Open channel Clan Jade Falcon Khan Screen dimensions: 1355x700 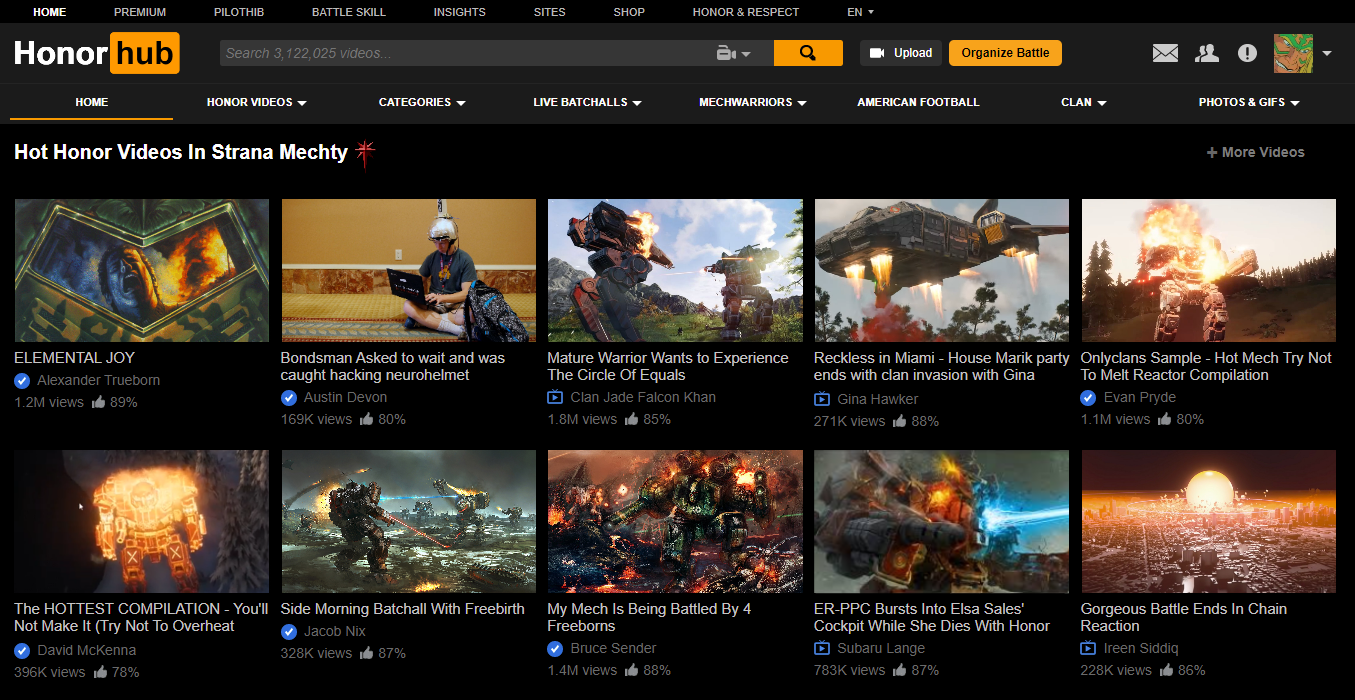point(643,397)
